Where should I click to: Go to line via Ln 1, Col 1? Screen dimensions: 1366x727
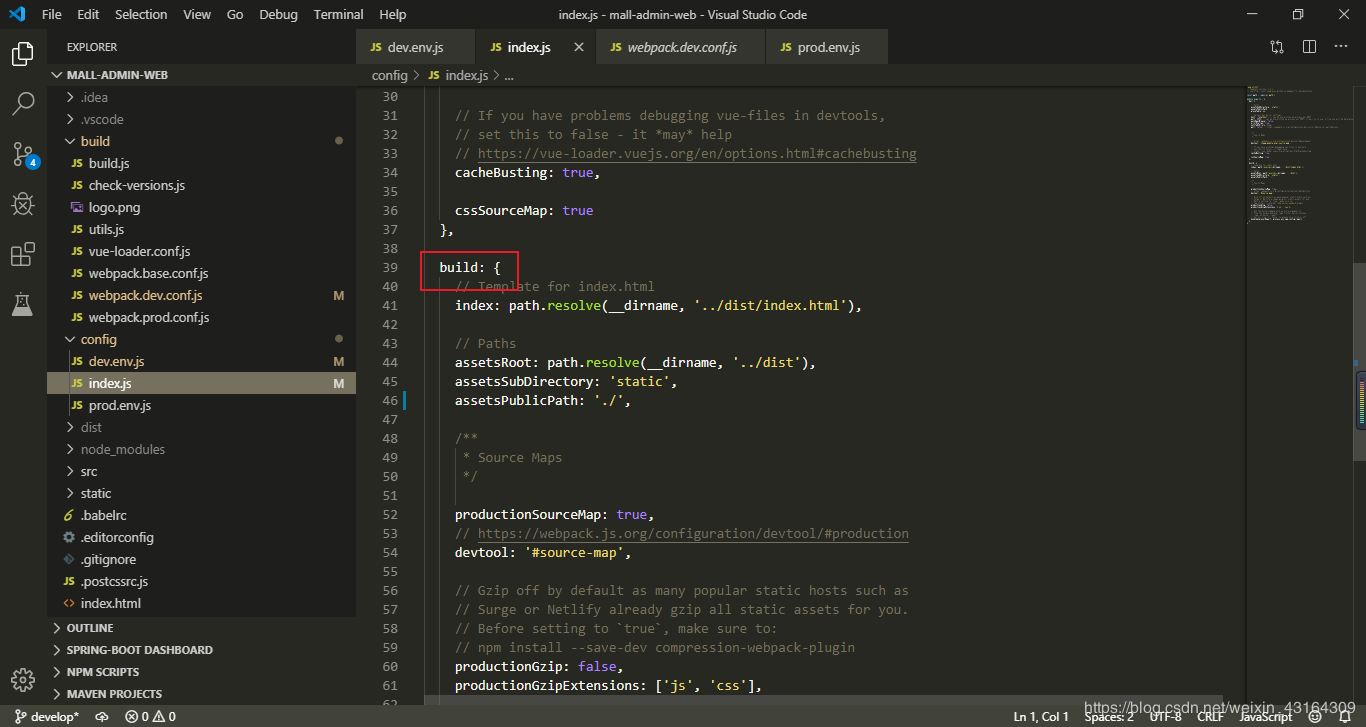(x=1041, y=716)
